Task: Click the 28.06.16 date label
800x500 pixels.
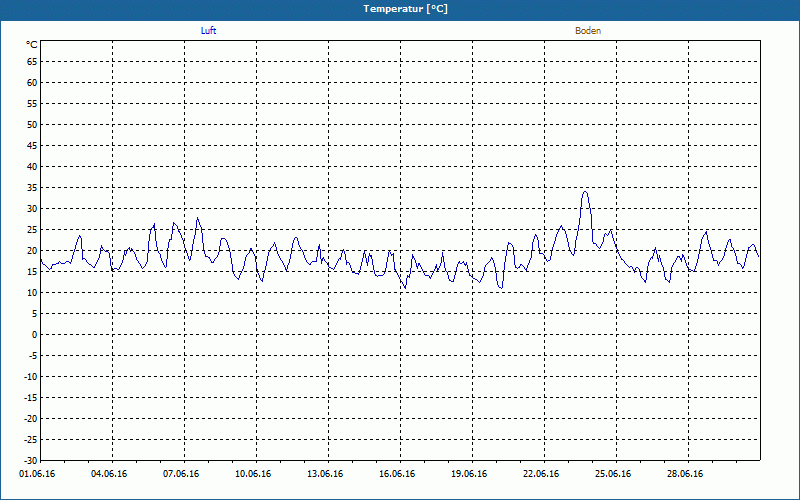Action: click(685, 474)
